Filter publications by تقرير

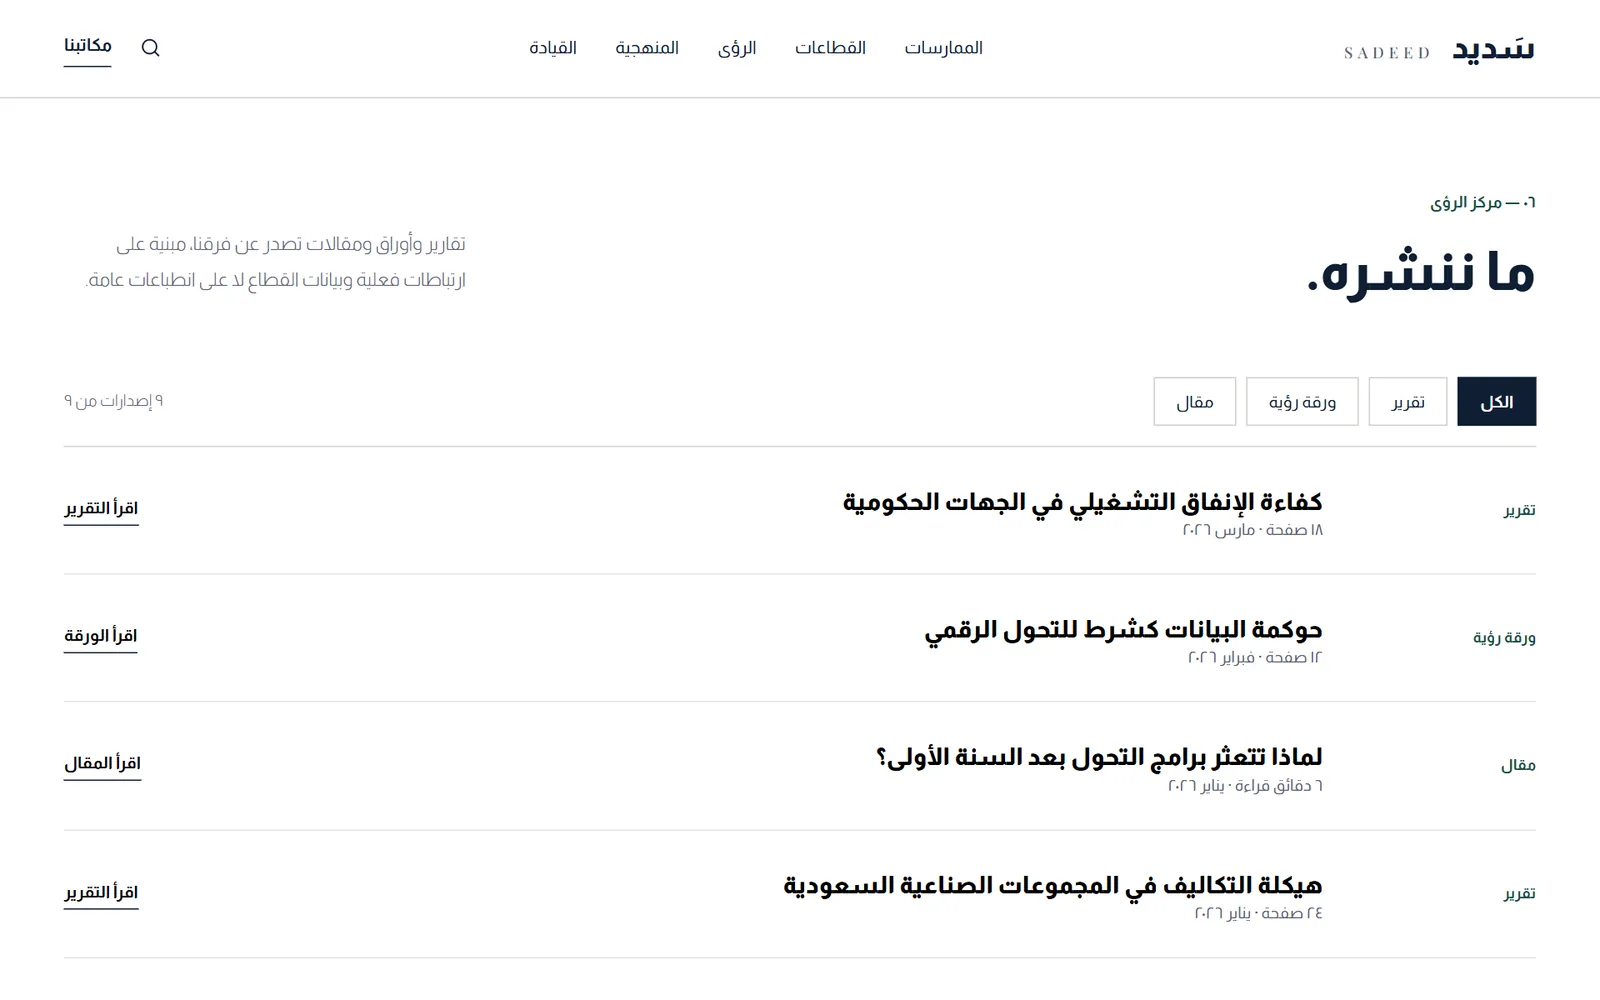click(x=1407, y=402)
